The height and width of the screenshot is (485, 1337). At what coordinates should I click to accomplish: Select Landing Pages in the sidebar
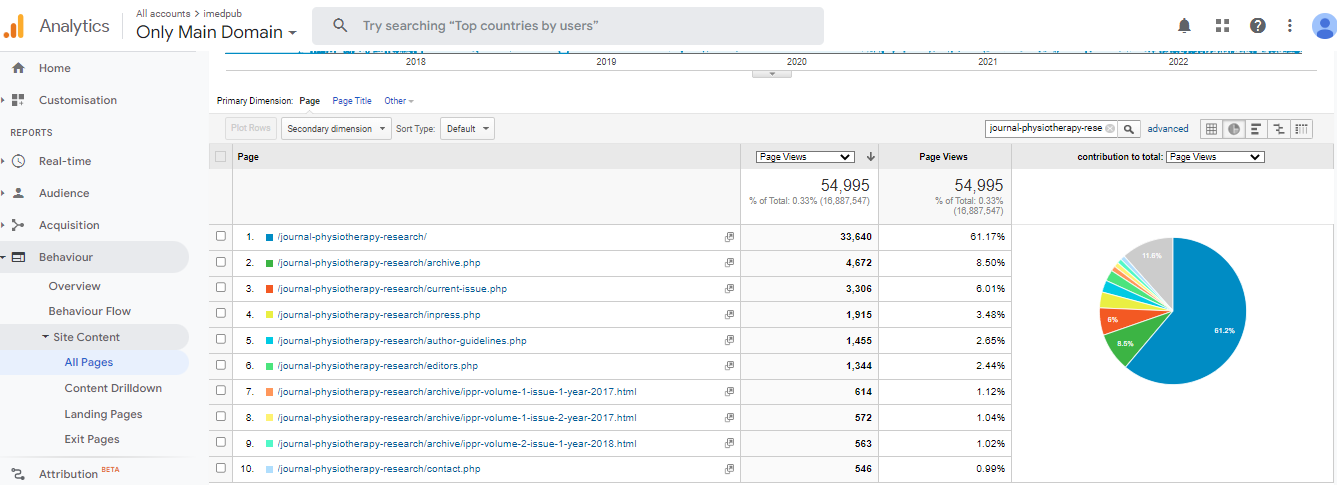point(103,414)
